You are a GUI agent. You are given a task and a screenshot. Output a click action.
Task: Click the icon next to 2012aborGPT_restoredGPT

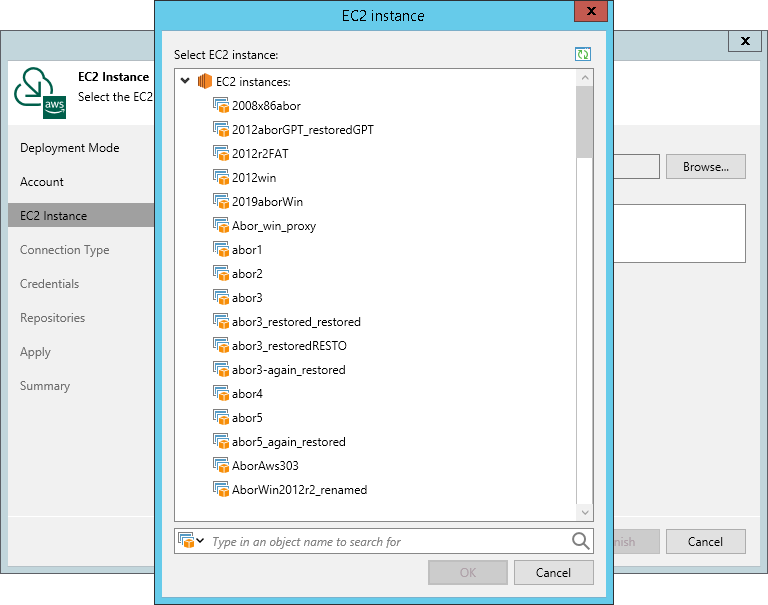221,129
